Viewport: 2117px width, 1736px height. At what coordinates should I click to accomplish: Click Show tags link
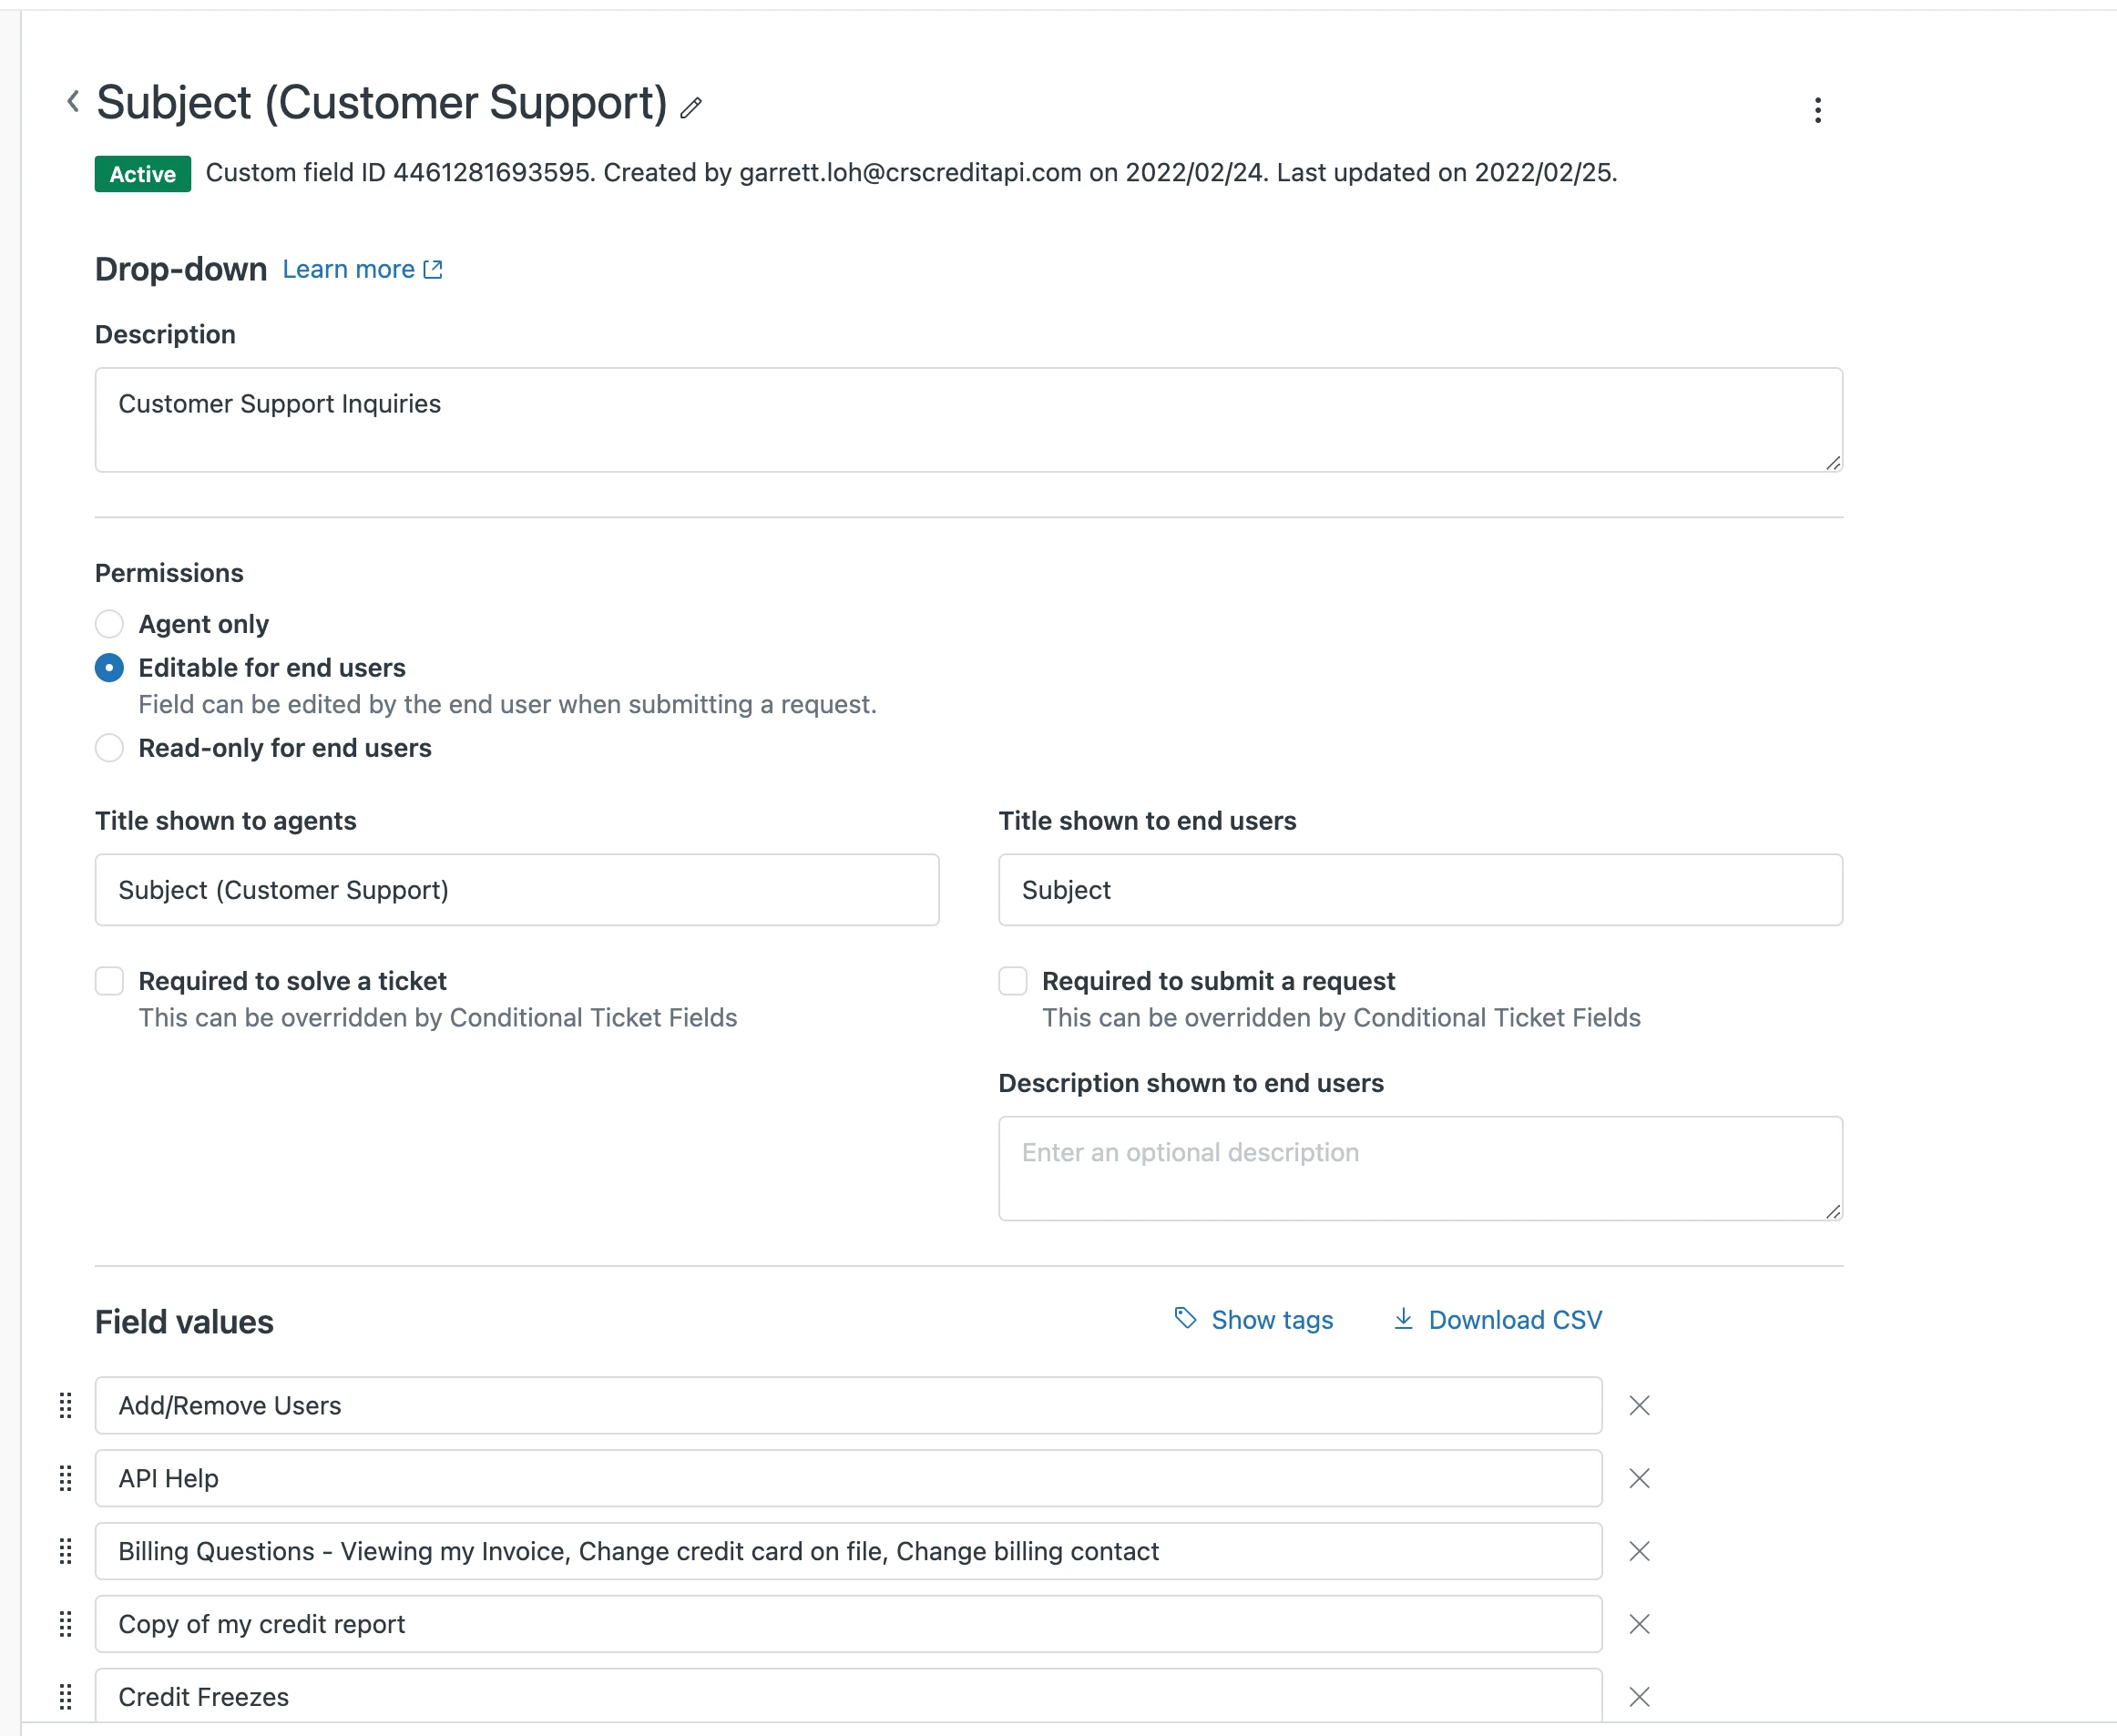(x=1253, y=1320)
